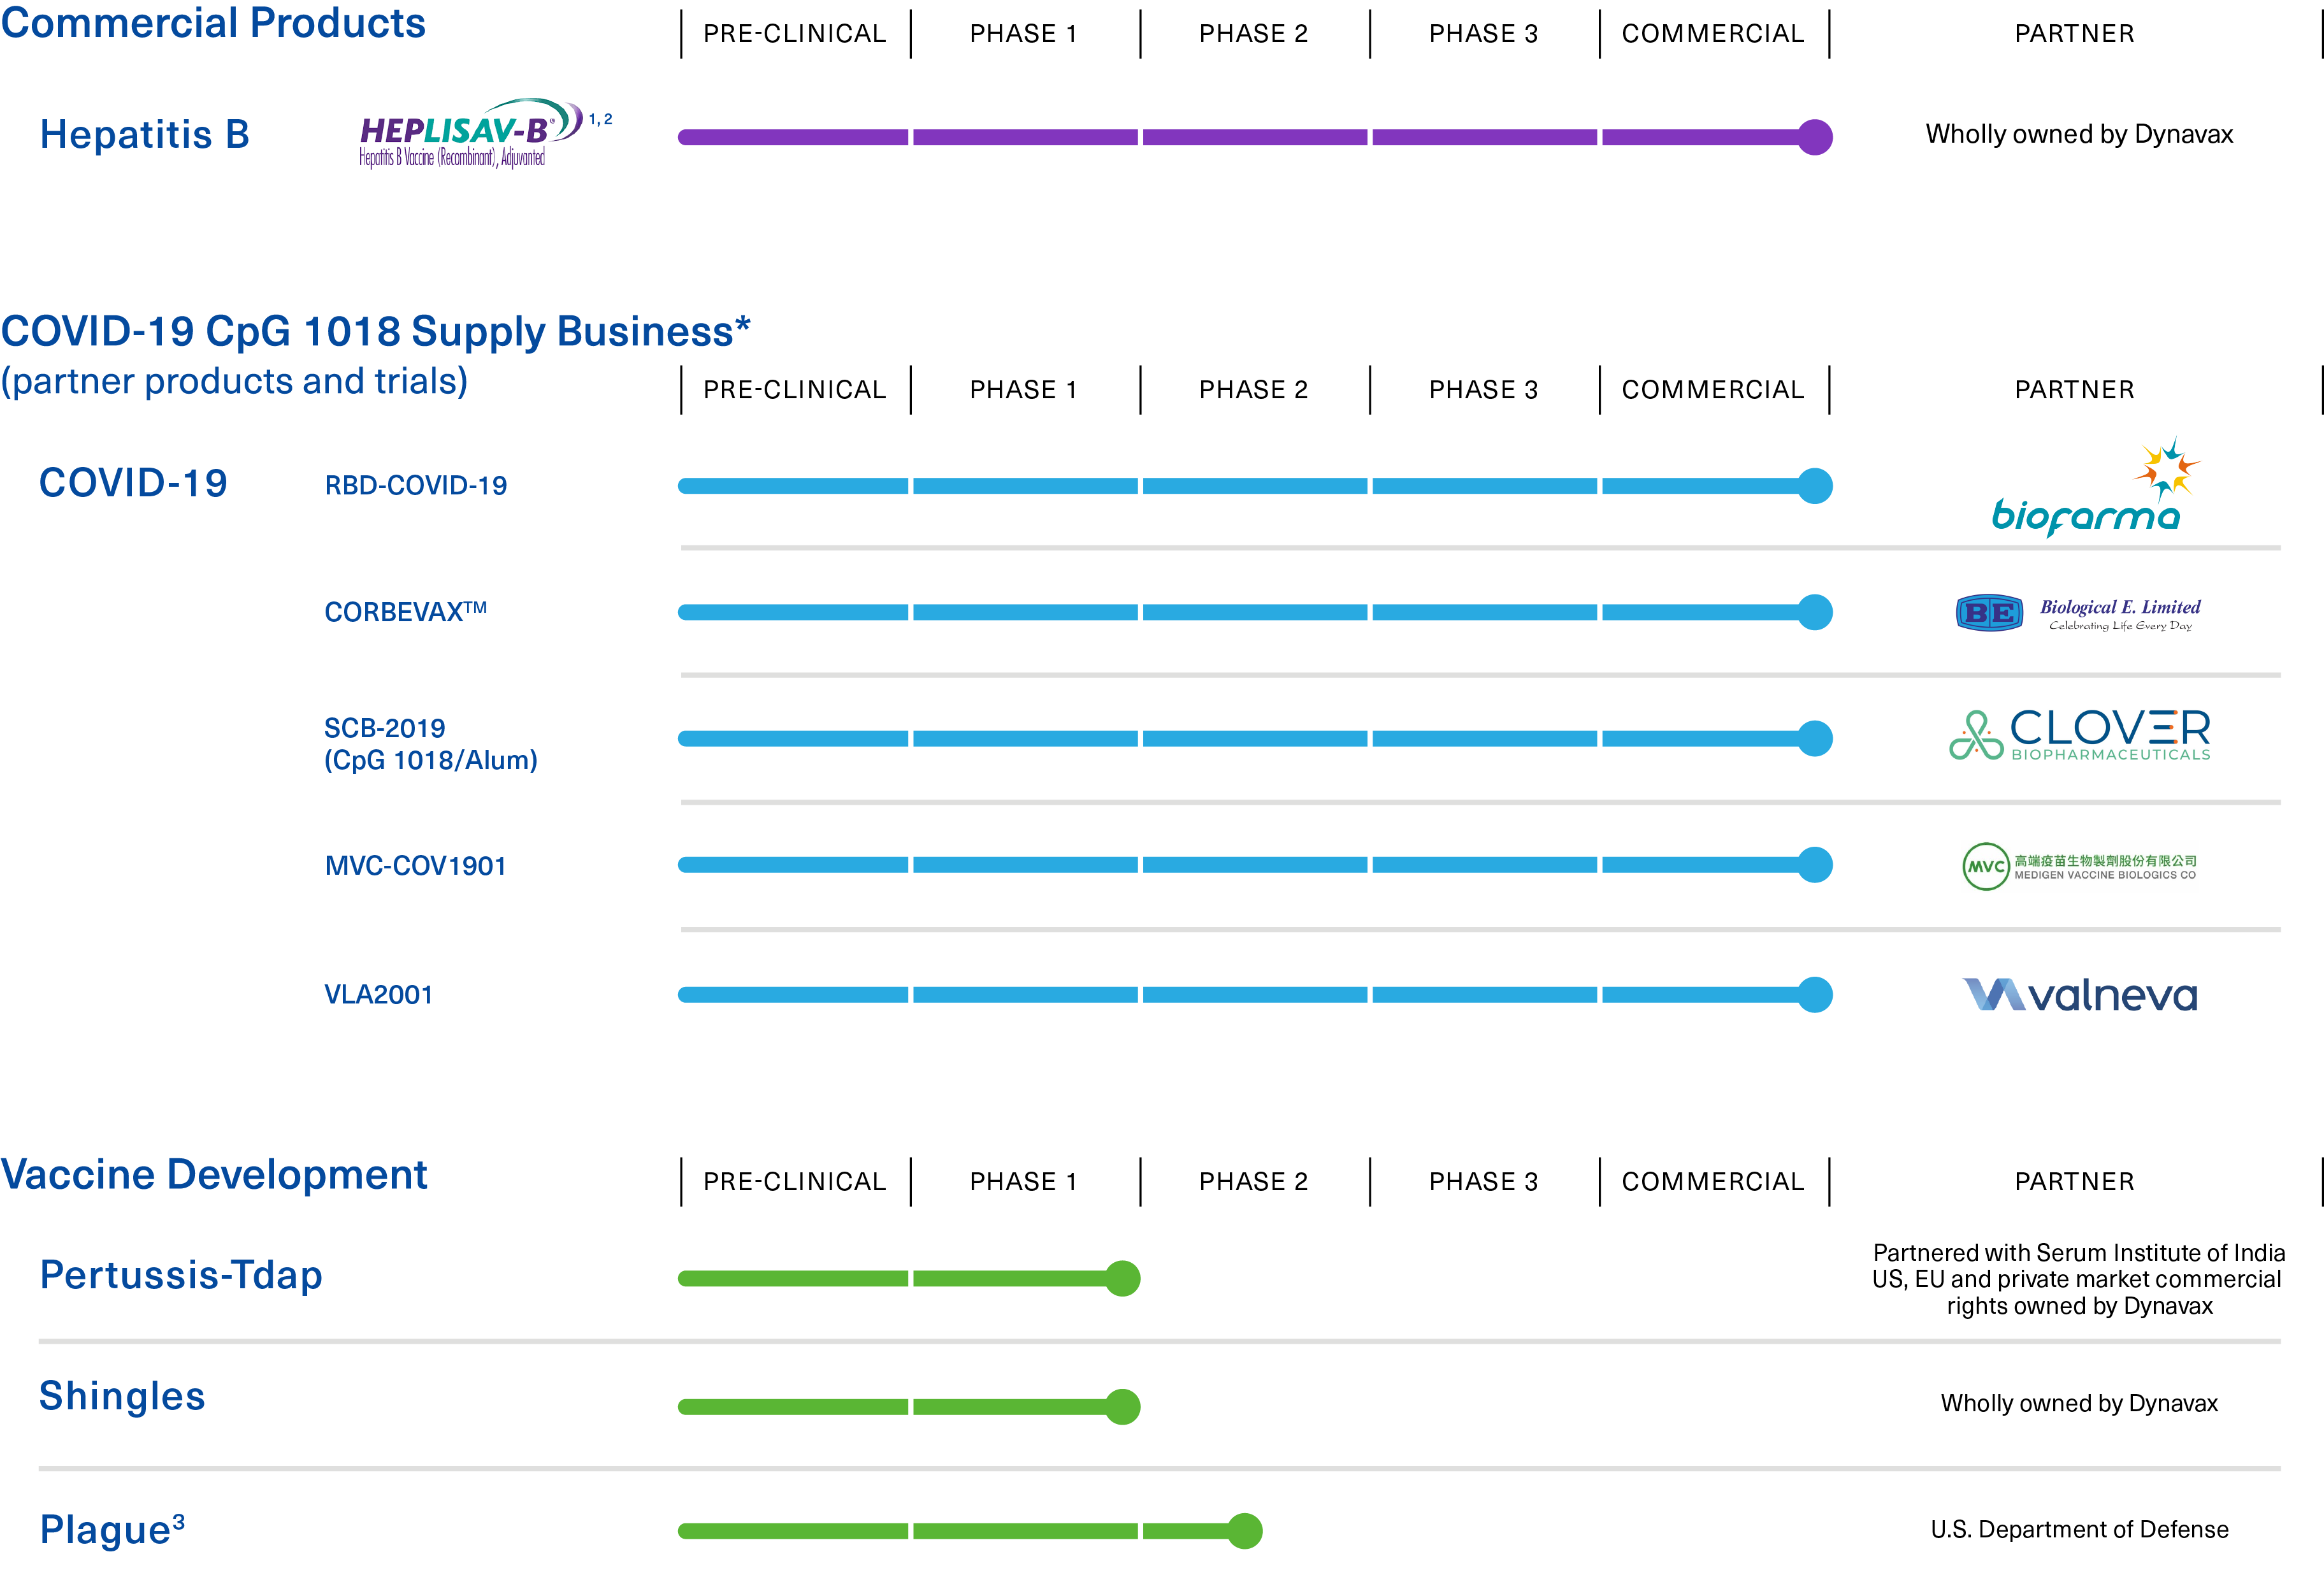Click the VLA2001 progress bar endpoint
This screenshot has height=1596, width=2324.
[1814, 995]
